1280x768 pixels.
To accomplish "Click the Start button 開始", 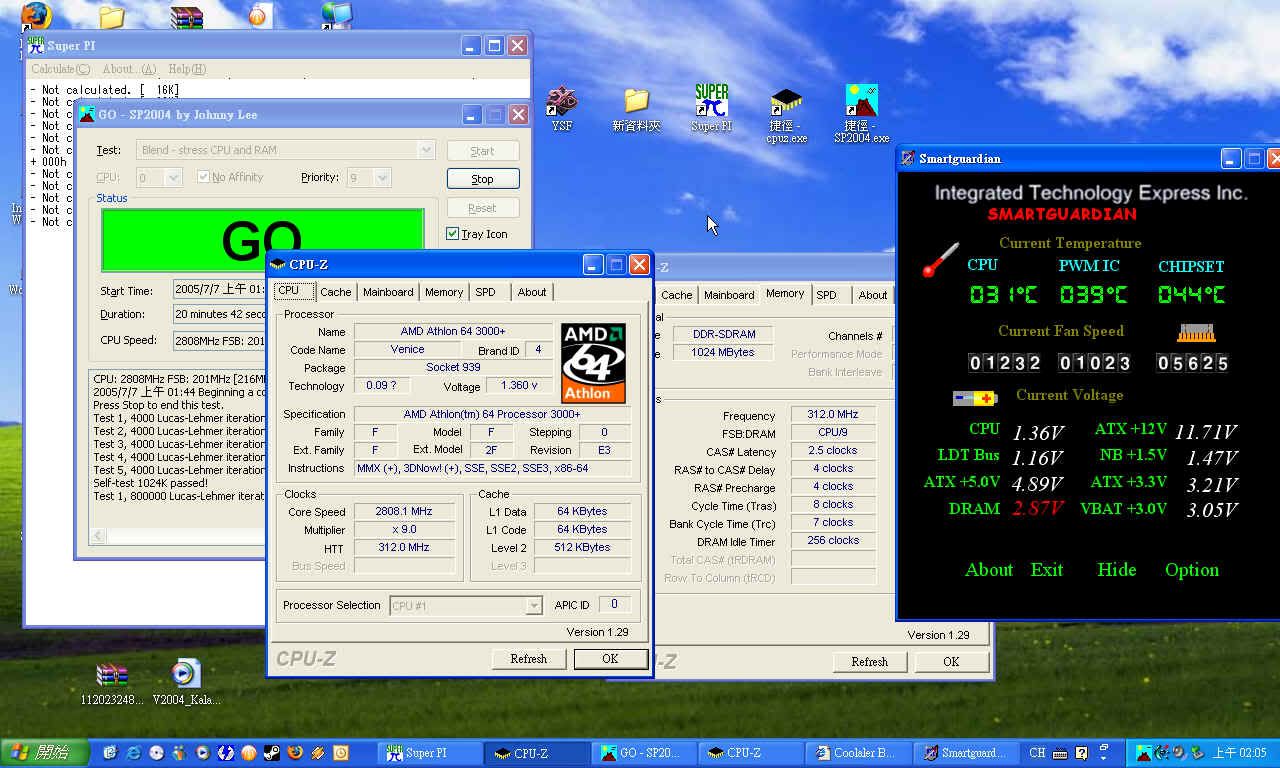I will 44,753.
